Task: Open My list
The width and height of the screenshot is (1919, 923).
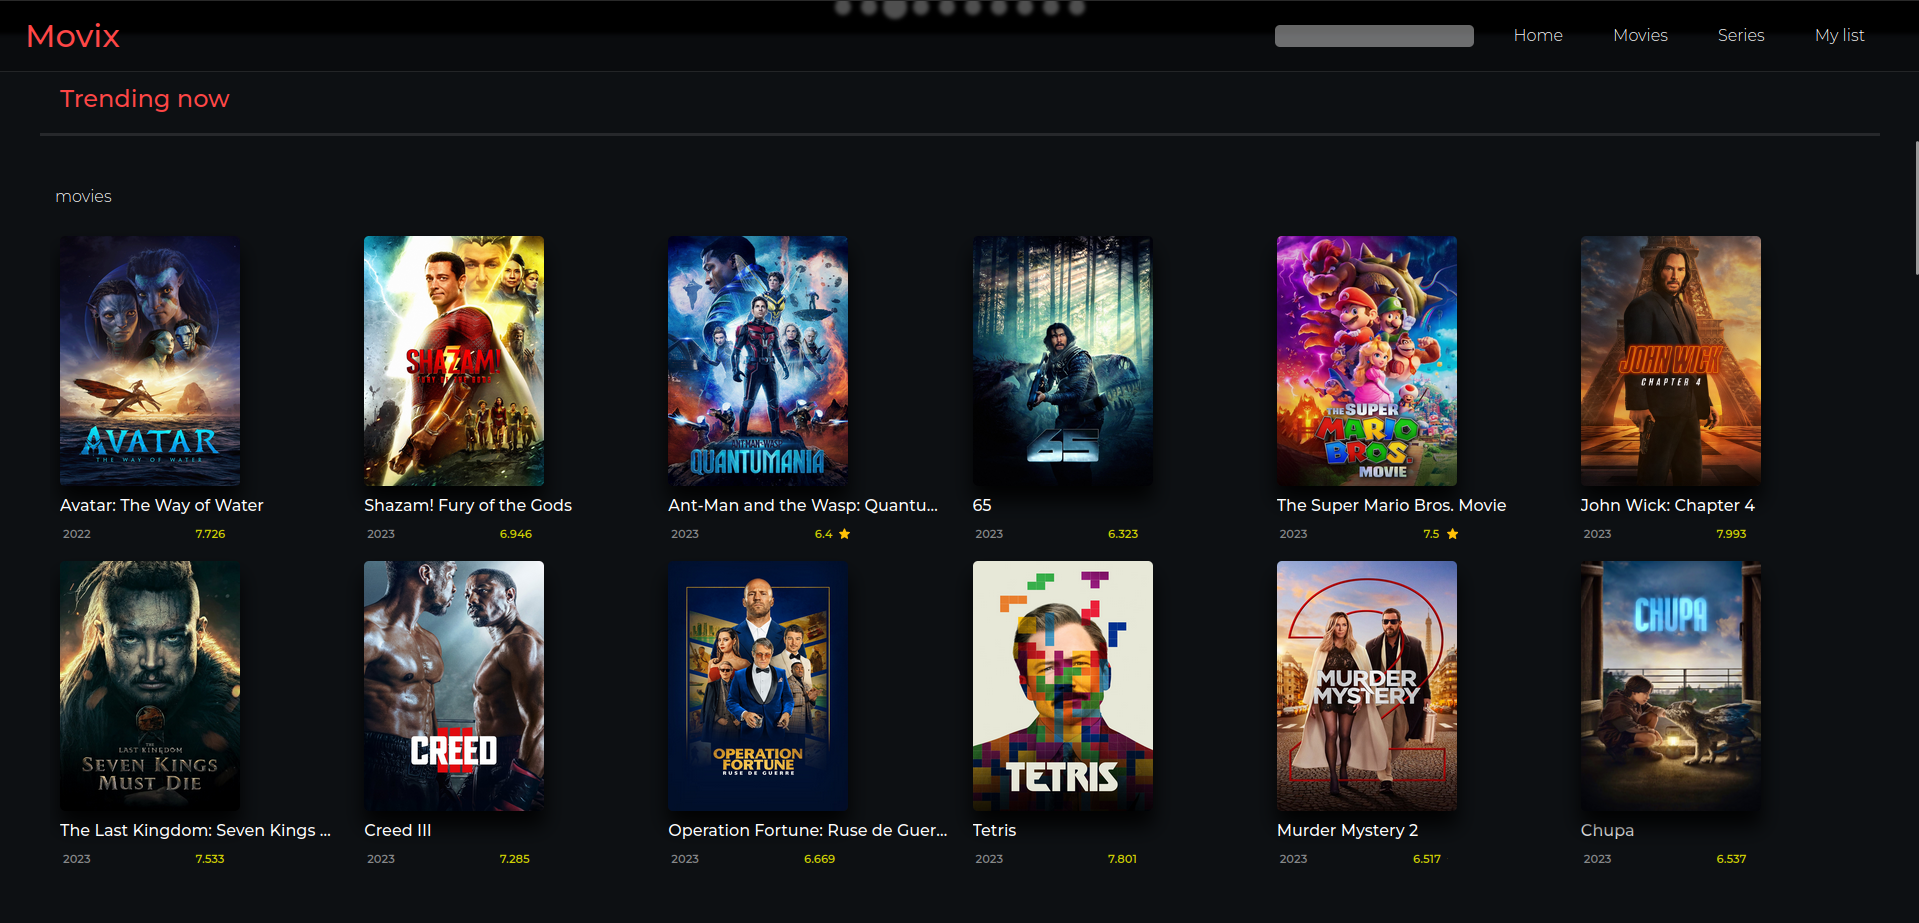Action: pos(1839,35)
